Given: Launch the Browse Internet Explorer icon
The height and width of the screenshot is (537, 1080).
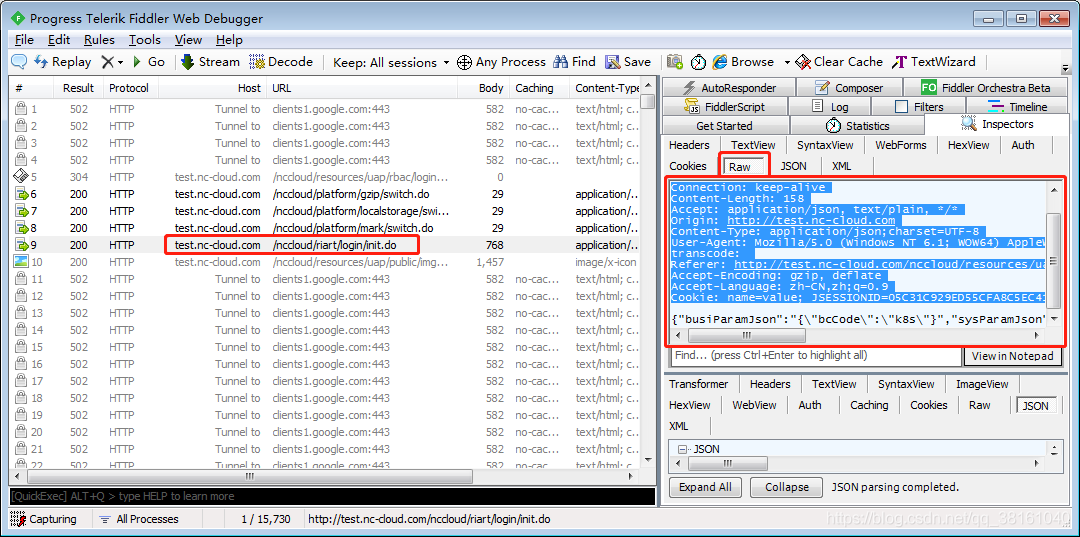Looking at the screenshot, I should [720, 62].
